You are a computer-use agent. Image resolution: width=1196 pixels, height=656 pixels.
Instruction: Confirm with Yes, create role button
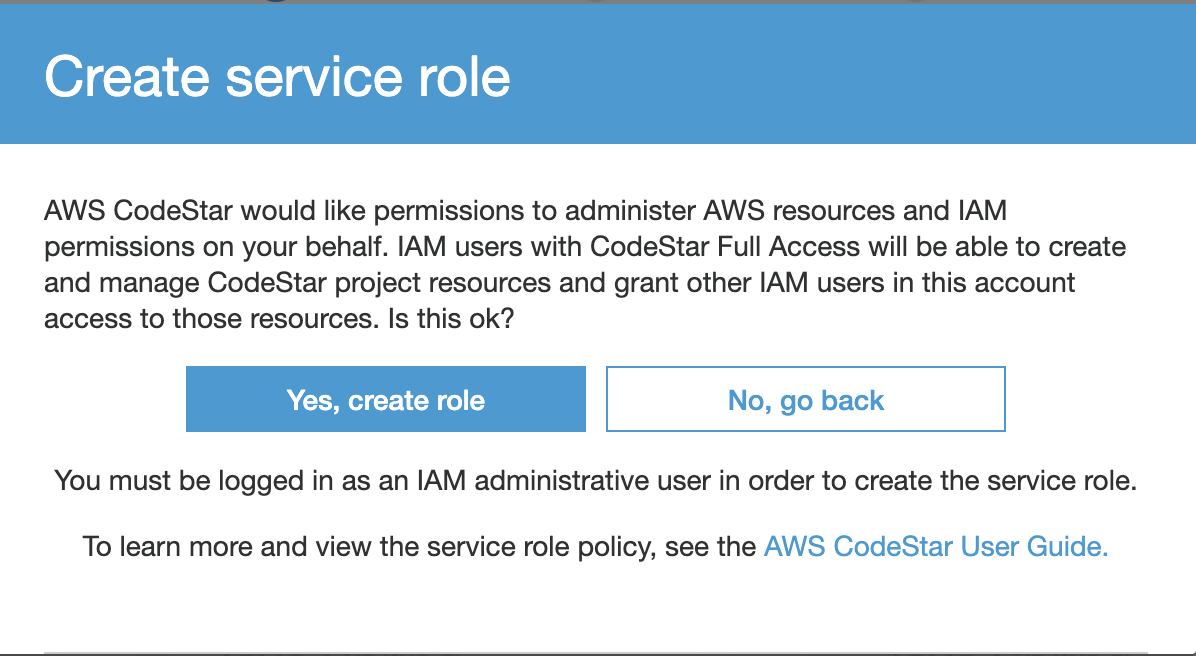point(386,399)
